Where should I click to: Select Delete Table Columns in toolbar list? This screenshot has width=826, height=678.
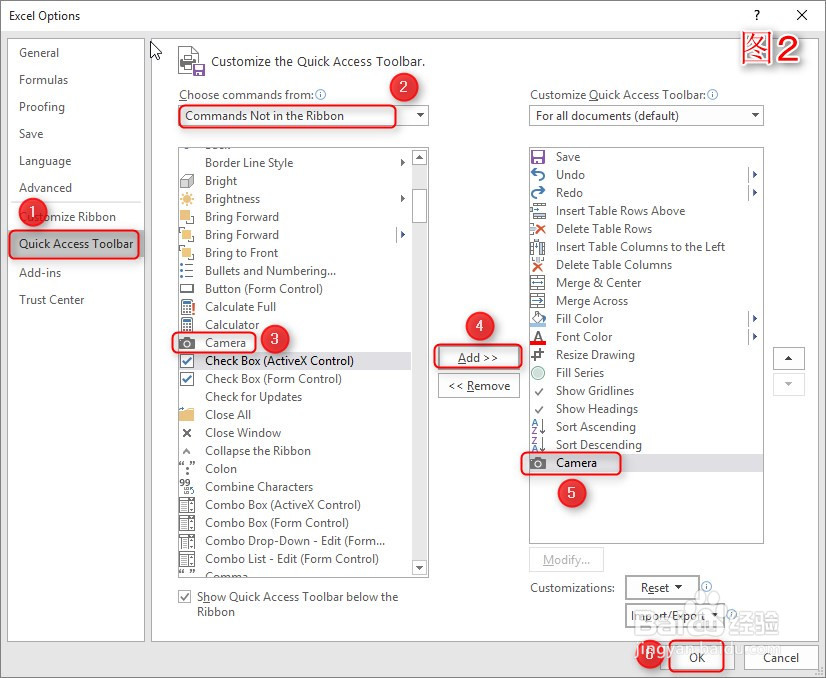646,265
